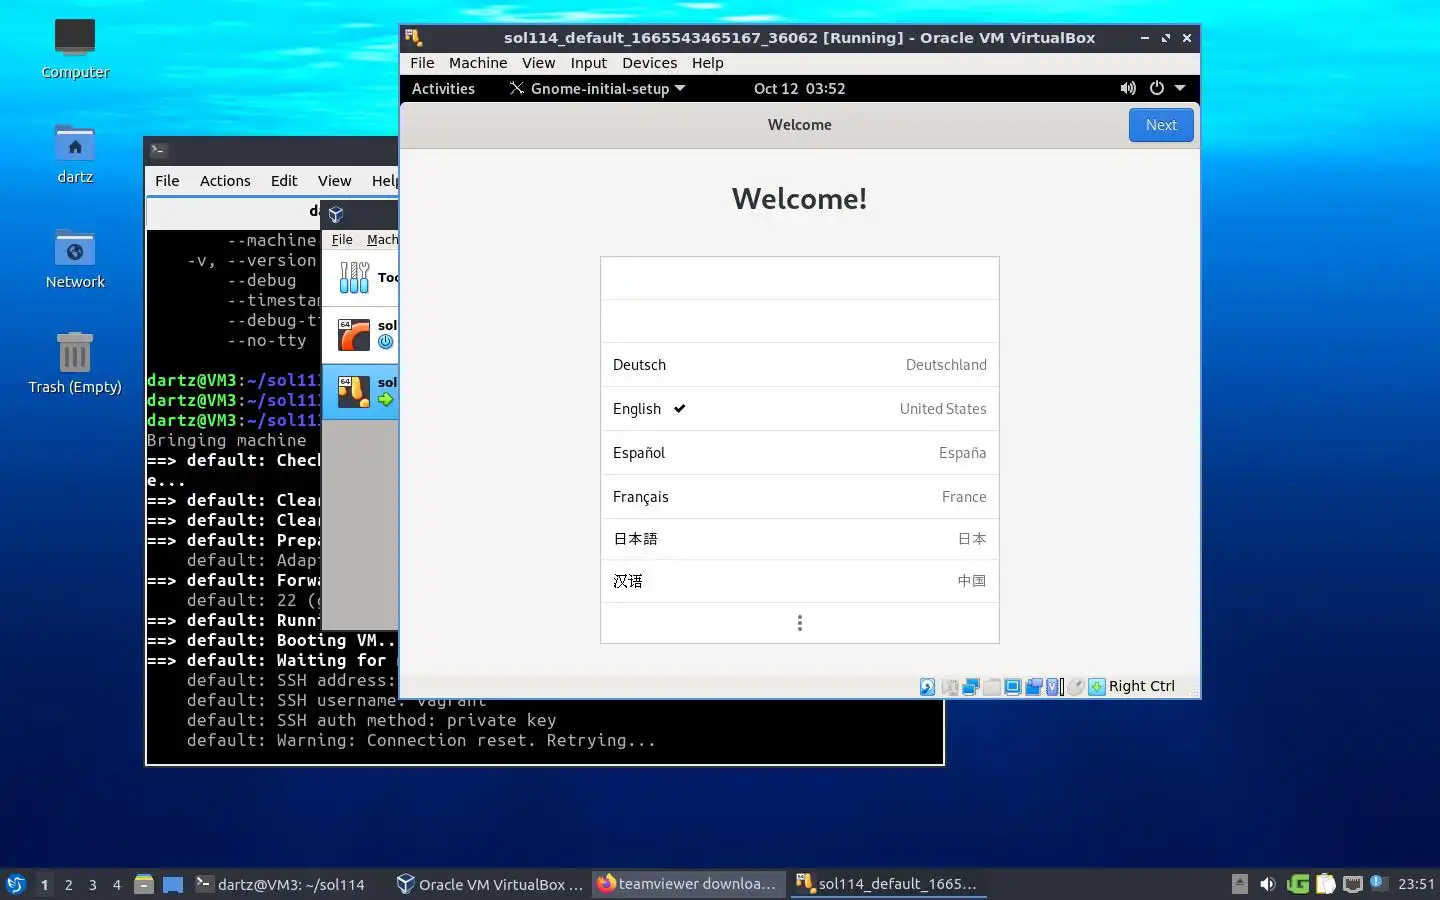The image size is (1440, 900).
Task: Click the recording status icon in VM status bar
Action: point(1034,687)
